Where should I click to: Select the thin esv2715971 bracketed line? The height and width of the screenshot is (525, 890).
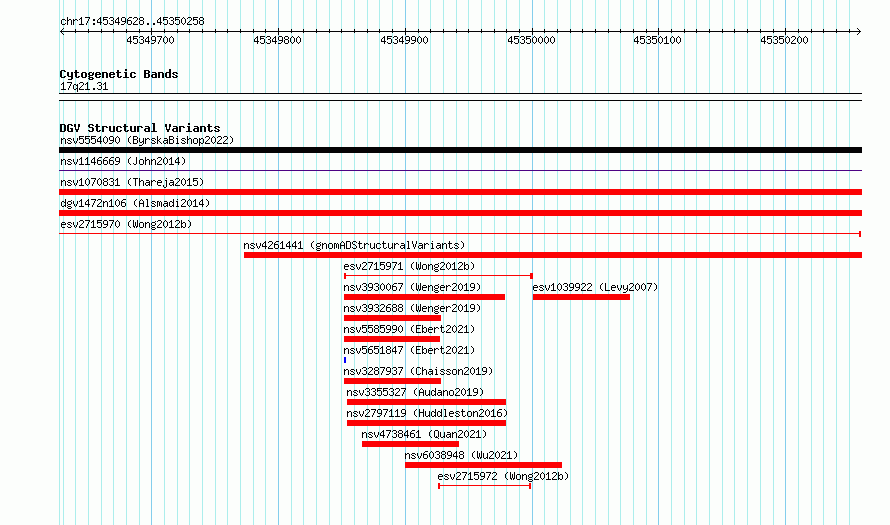coord(438,276)
